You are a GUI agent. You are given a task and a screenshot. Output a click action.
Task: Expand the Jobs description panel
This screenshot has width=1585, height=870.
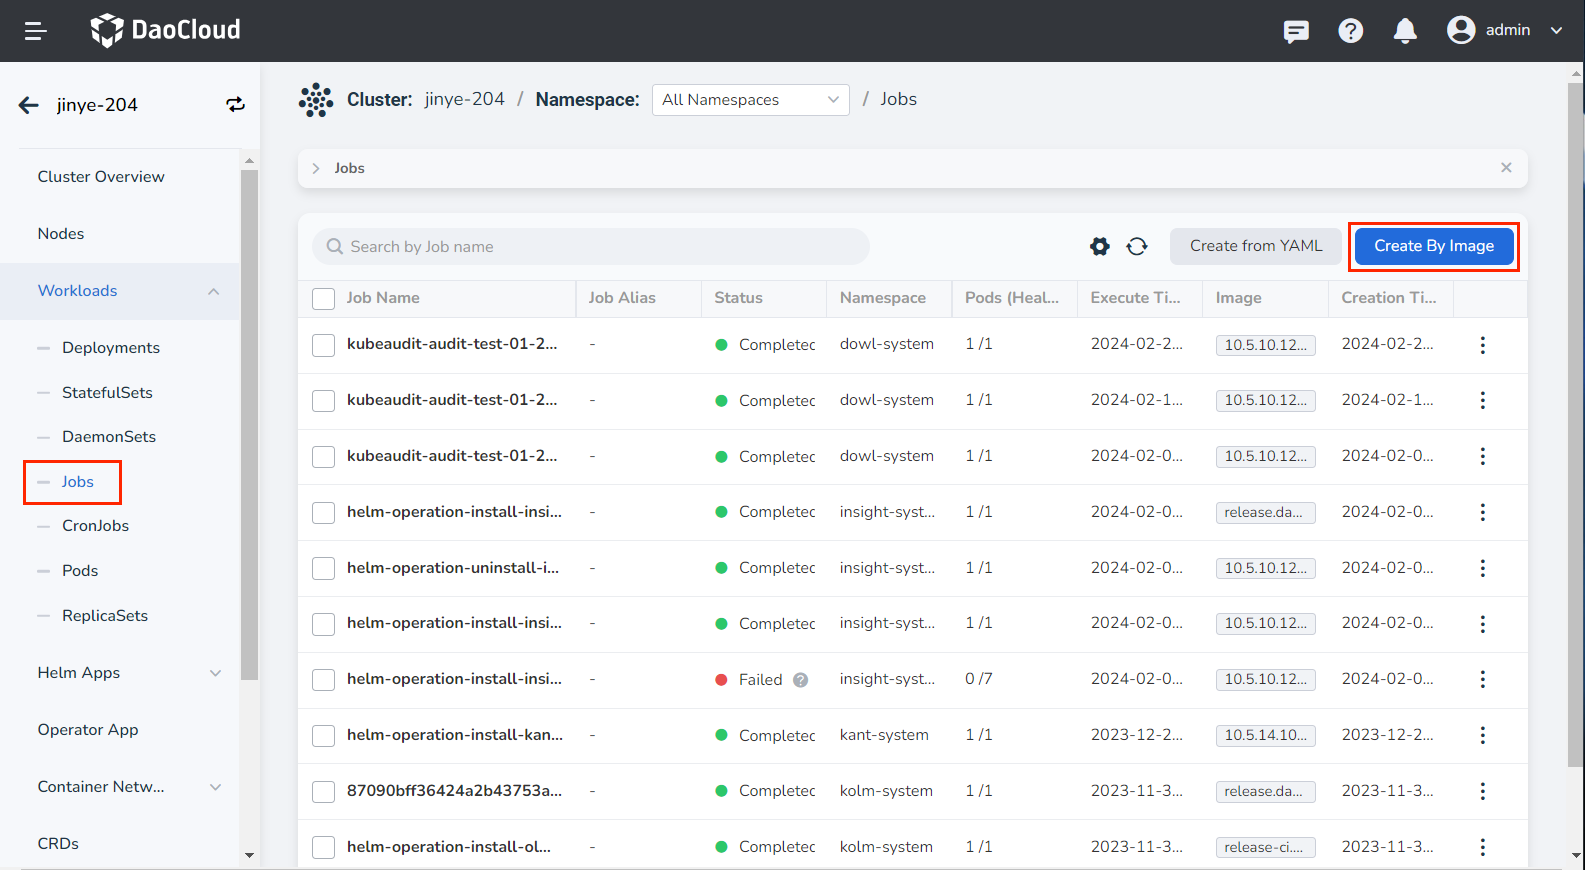[x=316, y=168]
